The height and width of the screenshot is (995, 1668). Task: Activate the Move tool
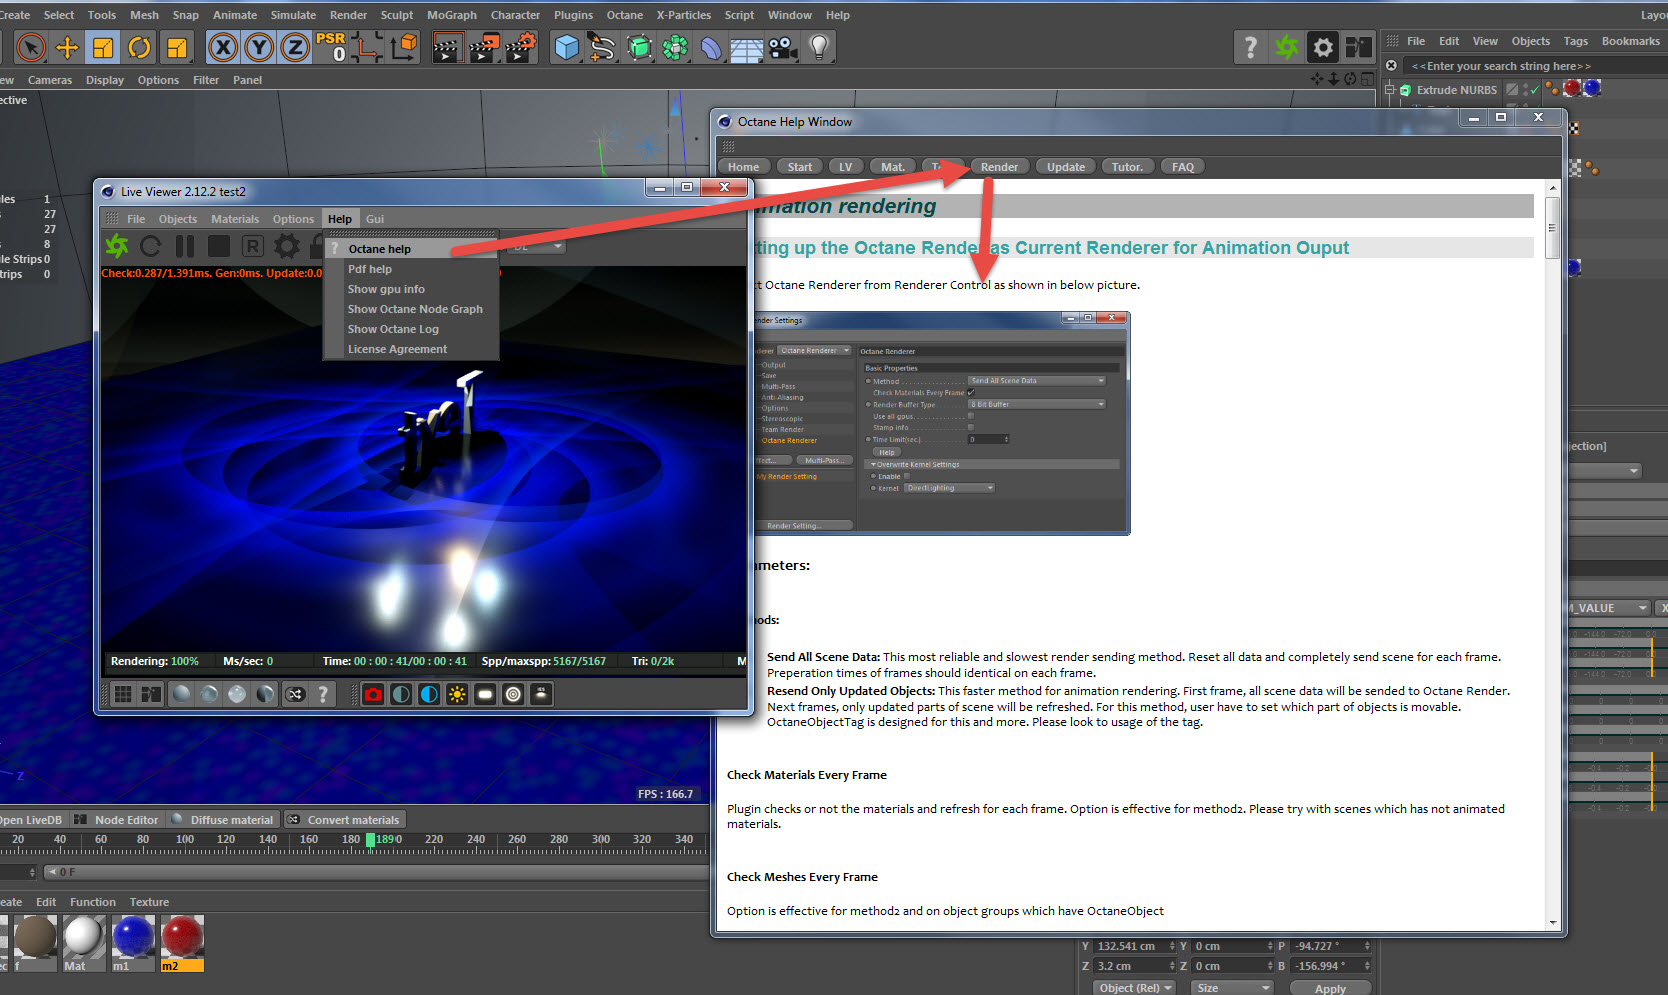click(67, 47)
